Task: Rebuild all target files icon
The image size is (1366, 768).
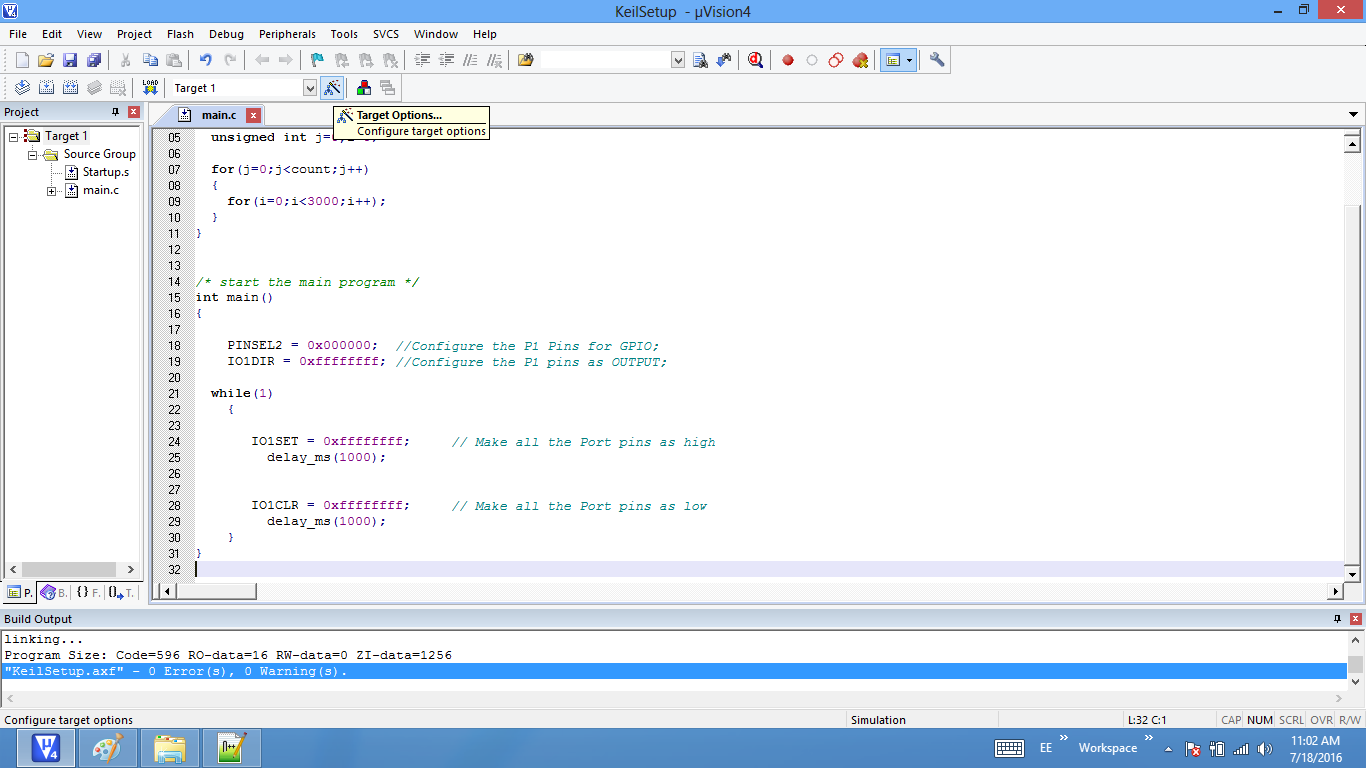Action: pos(70,88)
